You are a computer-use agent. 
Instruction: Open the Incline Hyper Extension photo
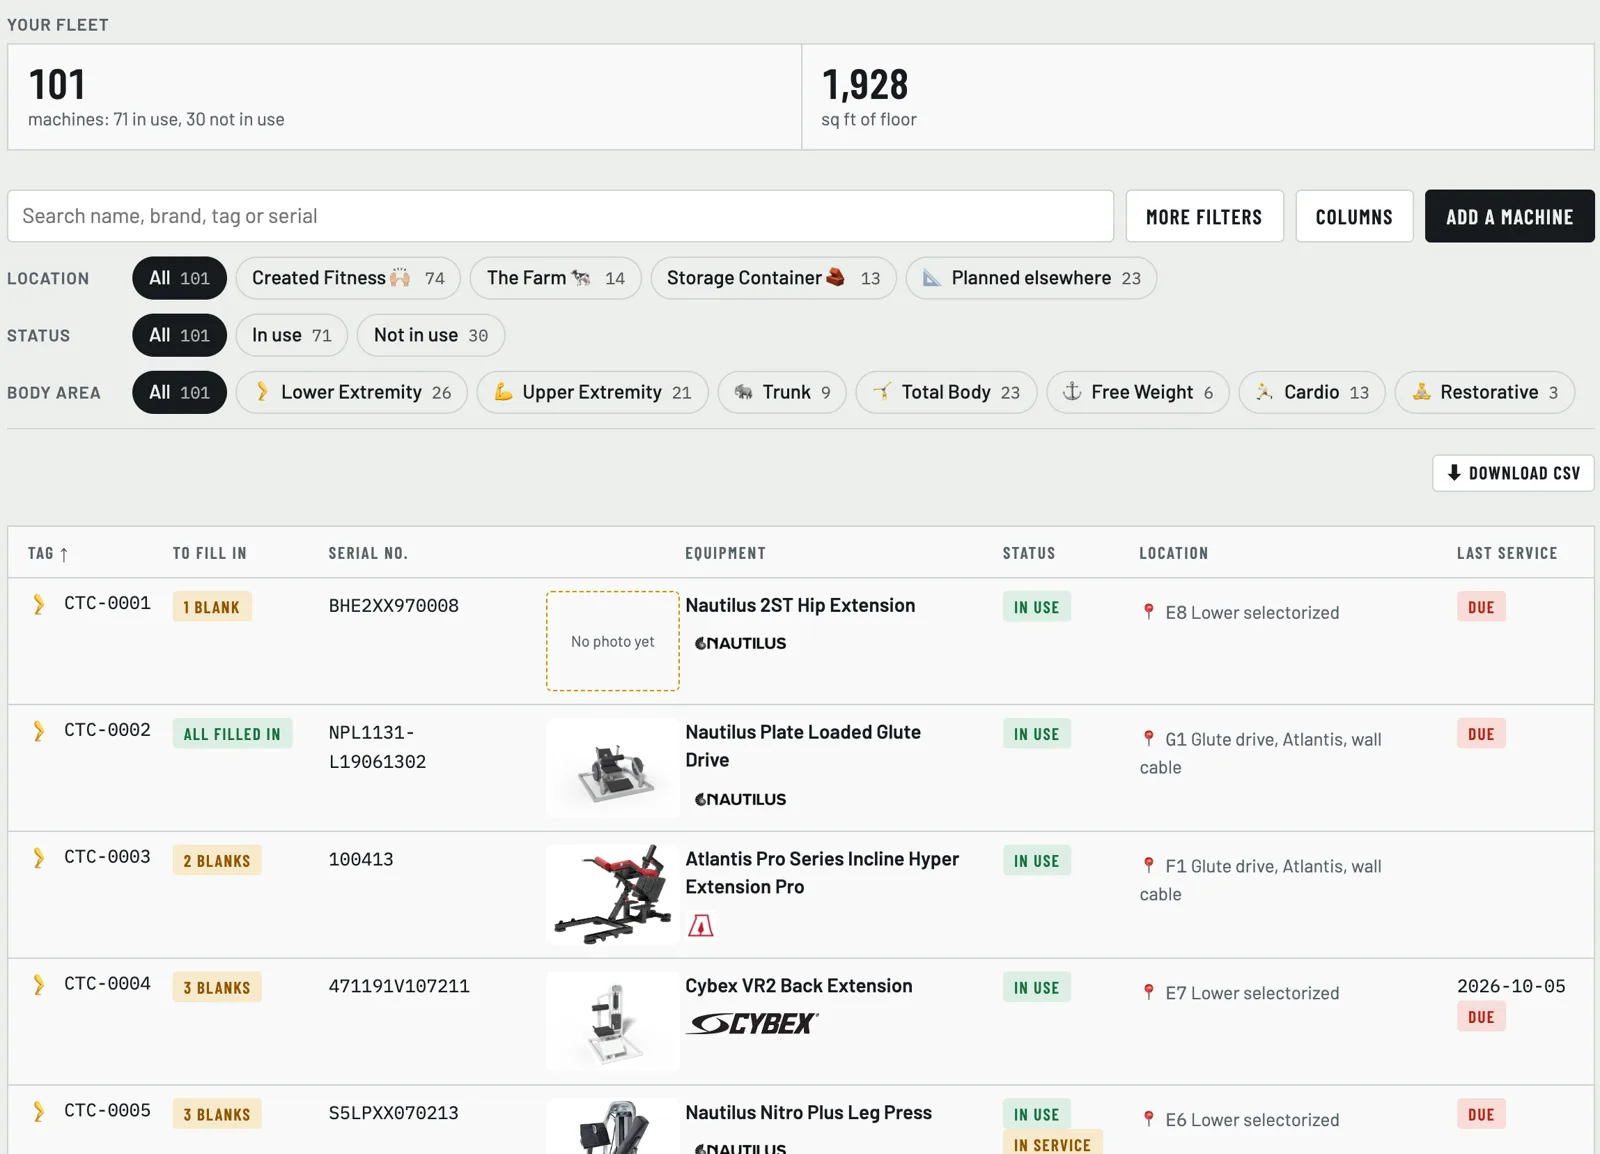pyautogui.click(x=613, y=895)
